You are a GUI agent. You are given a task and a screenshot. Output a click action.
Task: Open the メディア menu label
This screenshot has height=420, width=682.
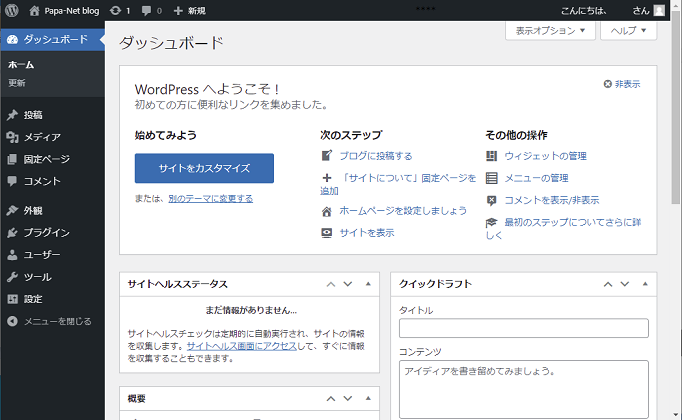point(42,137)
